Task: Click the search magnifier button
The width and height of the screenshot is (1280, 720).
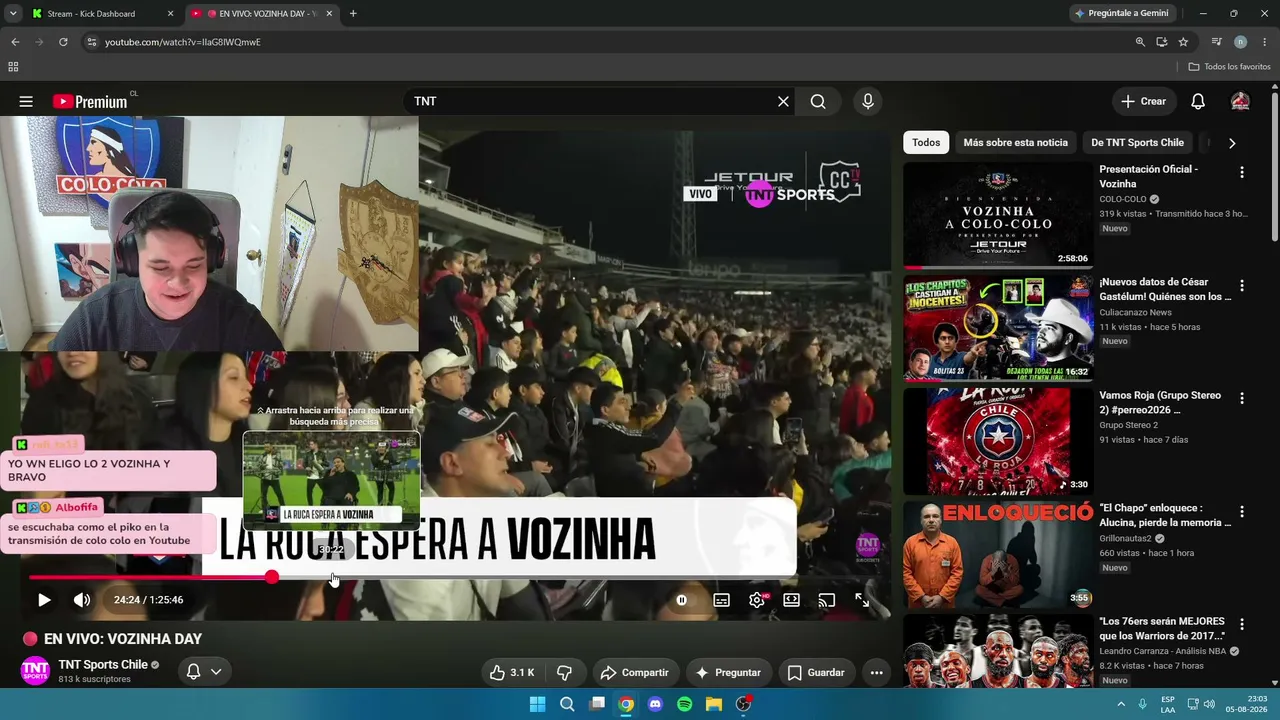Action: click(818, 101)
